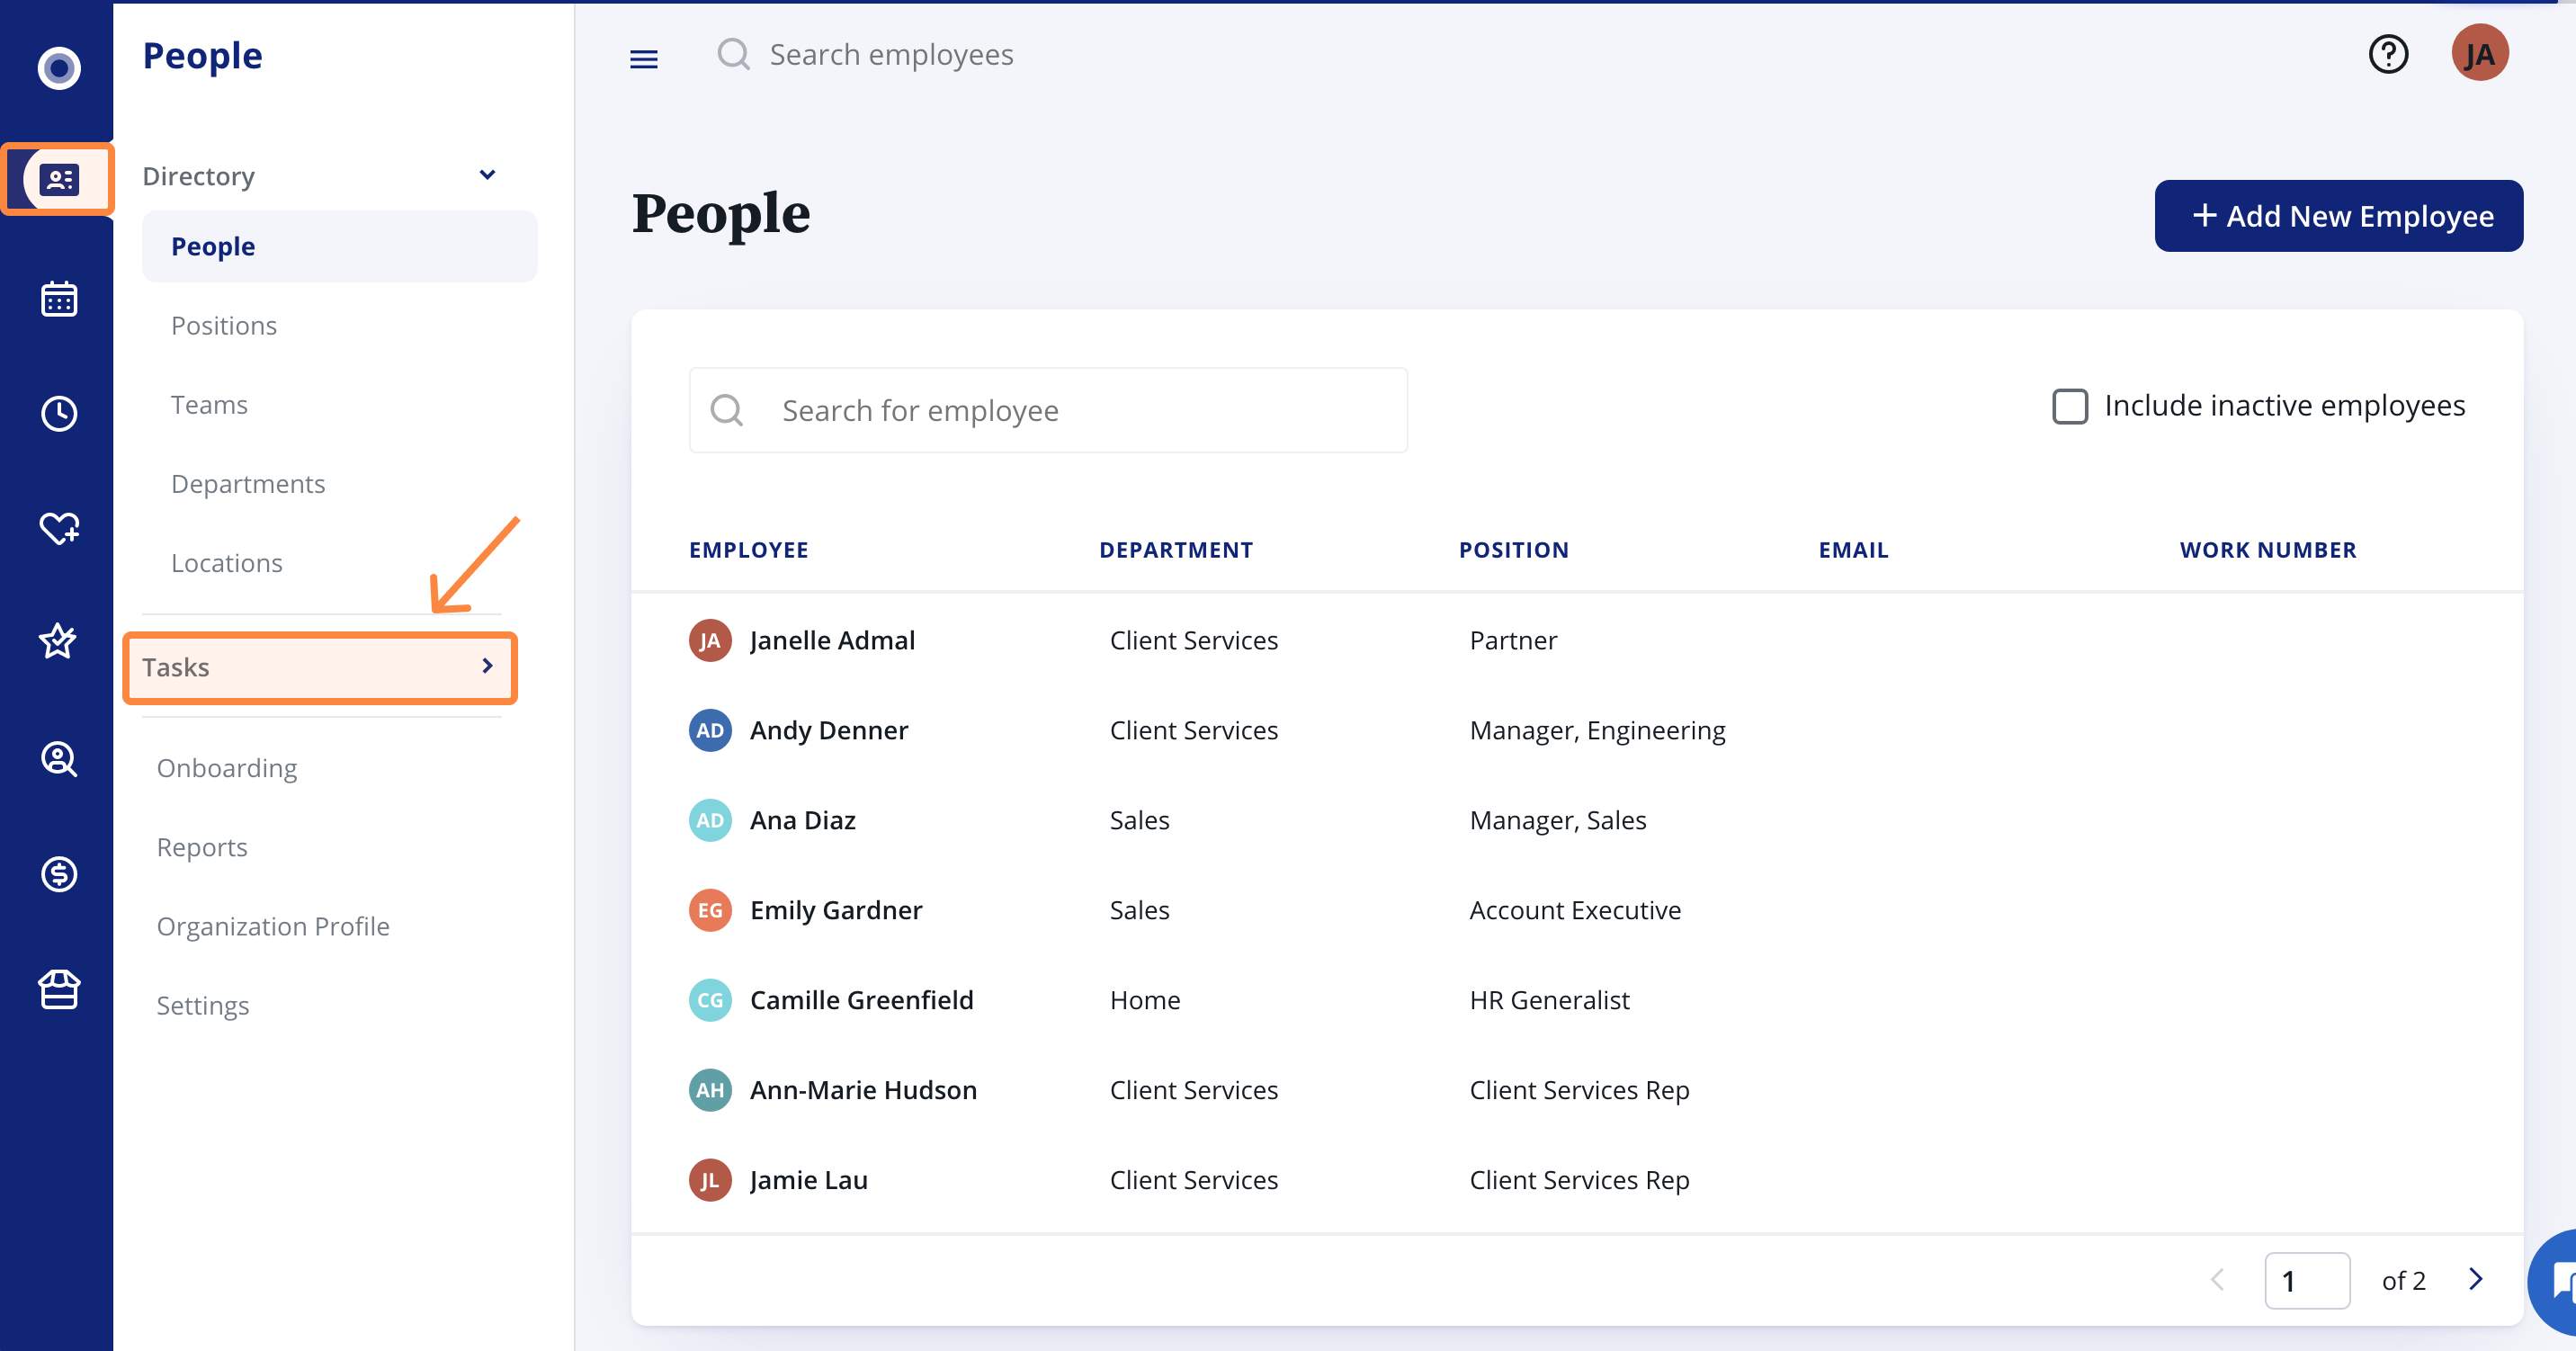Sort by the EMAIL column header
The height and width of the screenshot is (1351, 2576).
point(1853,550)
